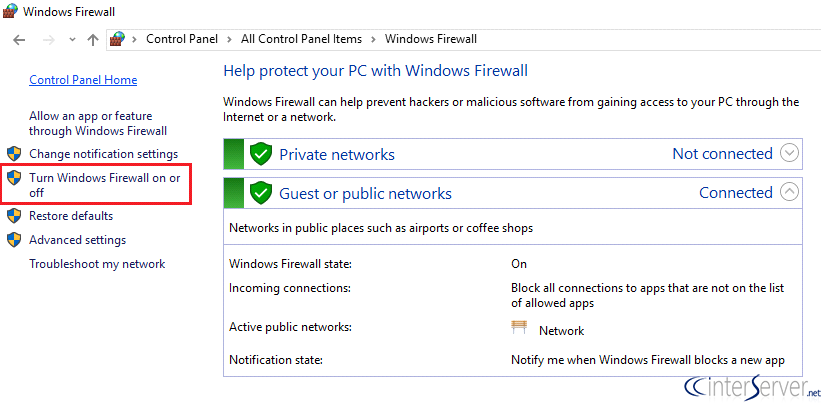Collapse the Guest or public networks chevron
Viewport: 821px width, 403px height.
789,193
